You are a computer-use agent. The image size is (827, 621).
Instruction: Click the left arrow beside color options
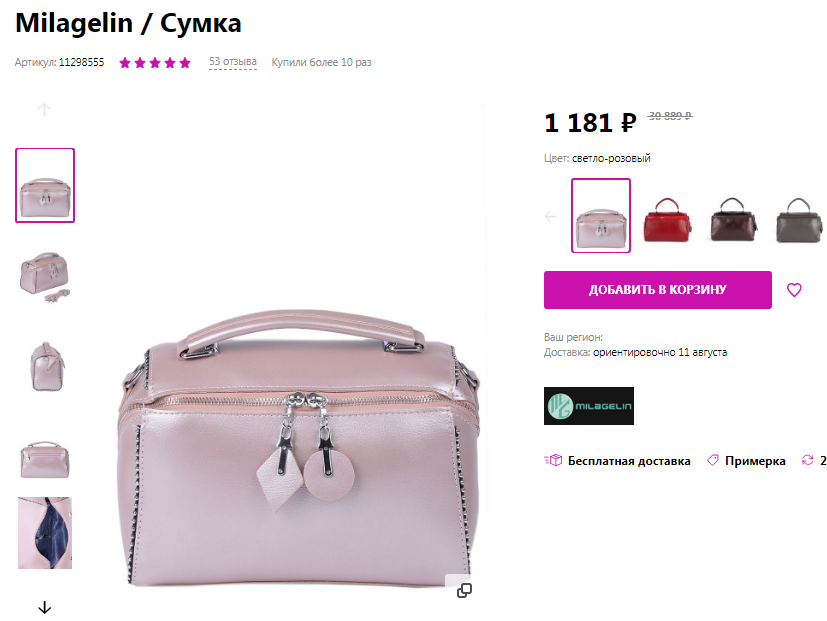(551, 216)
